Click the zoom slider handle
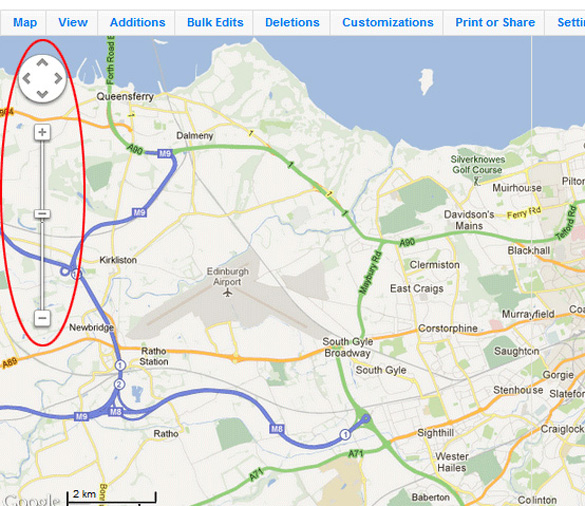The height and width of the screenshot is (506, 585). tap(42, 214)
